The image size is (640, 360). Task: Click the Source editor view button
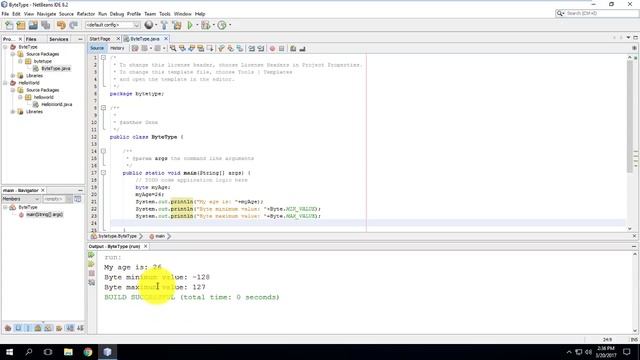97,48
